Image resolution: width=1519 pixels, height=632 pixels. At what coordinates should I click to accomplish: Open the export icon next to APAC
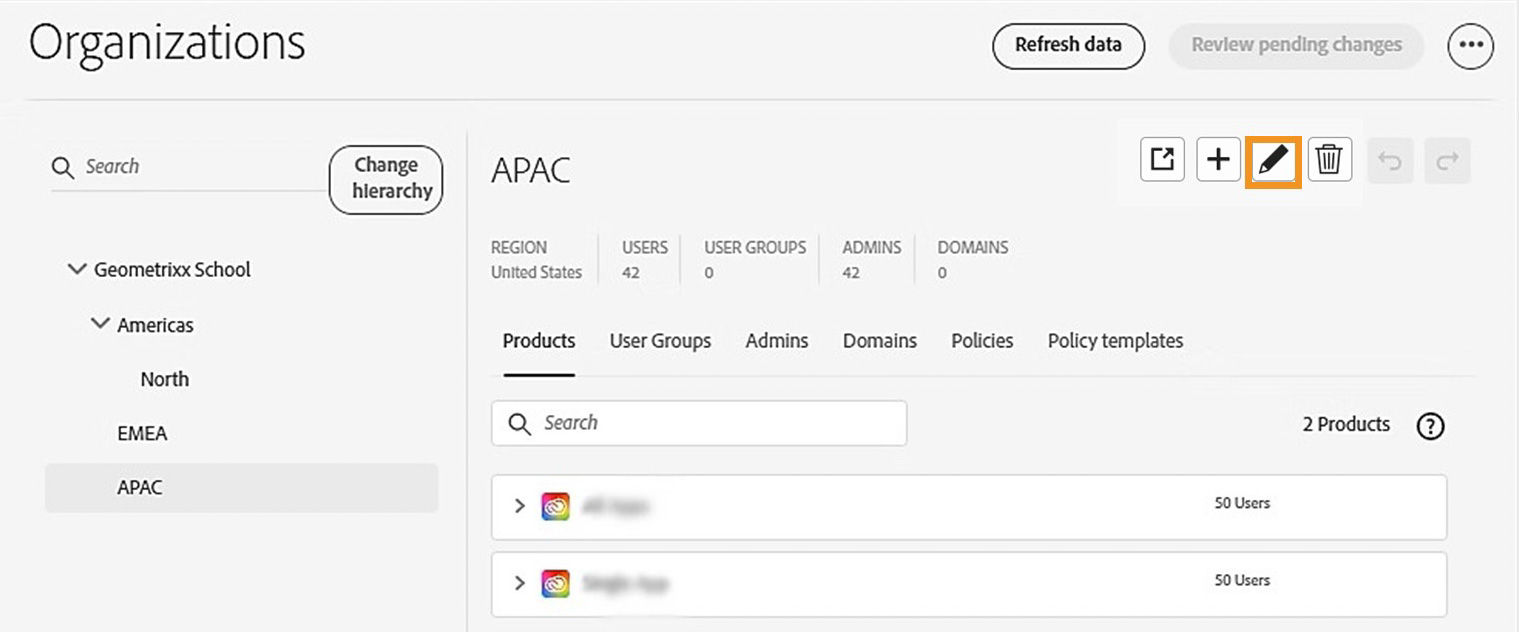[x=1162, y=160]
